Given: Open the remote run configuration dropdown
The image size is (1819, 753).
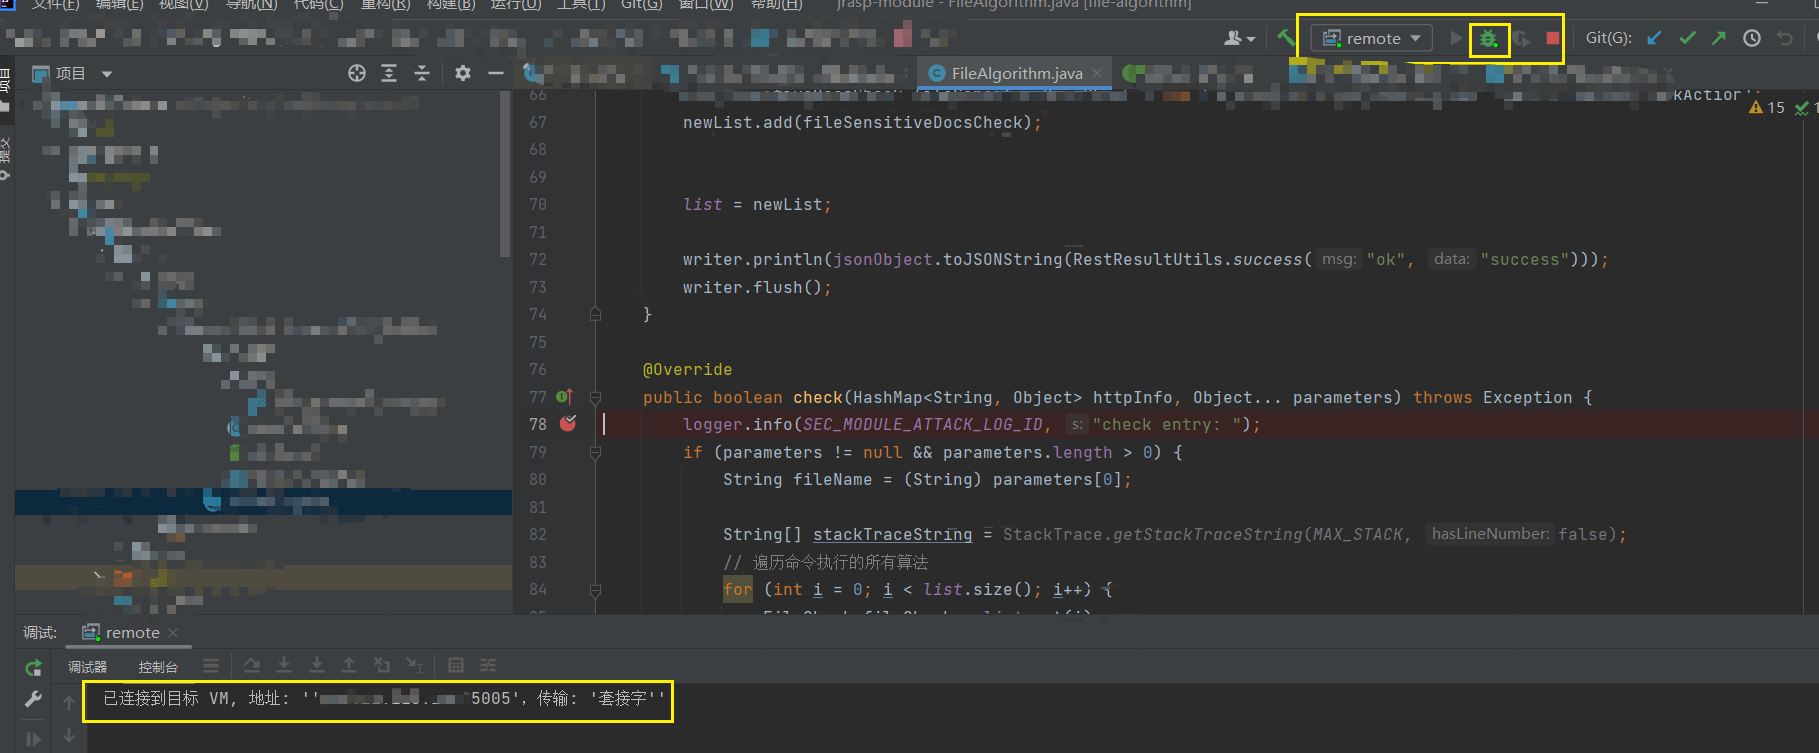Looking at the screenshot, I should click(1372, 39).
